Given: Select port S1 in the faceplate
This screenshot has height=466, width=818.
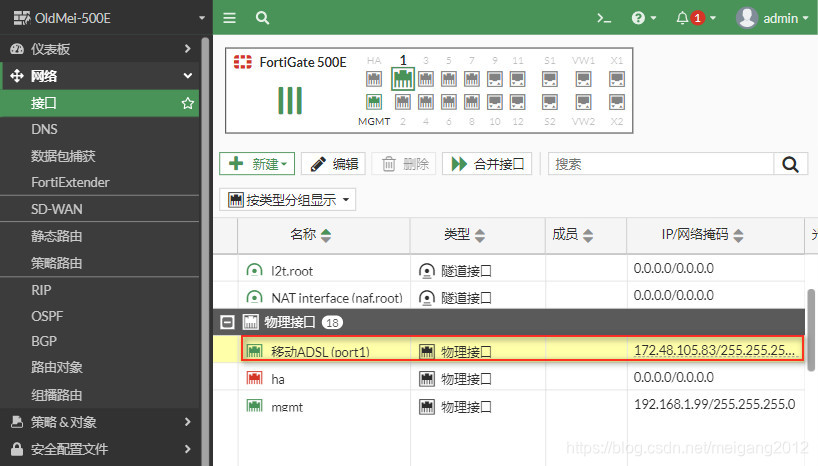Looking at the screenshot, I should [x=550, y=79].
